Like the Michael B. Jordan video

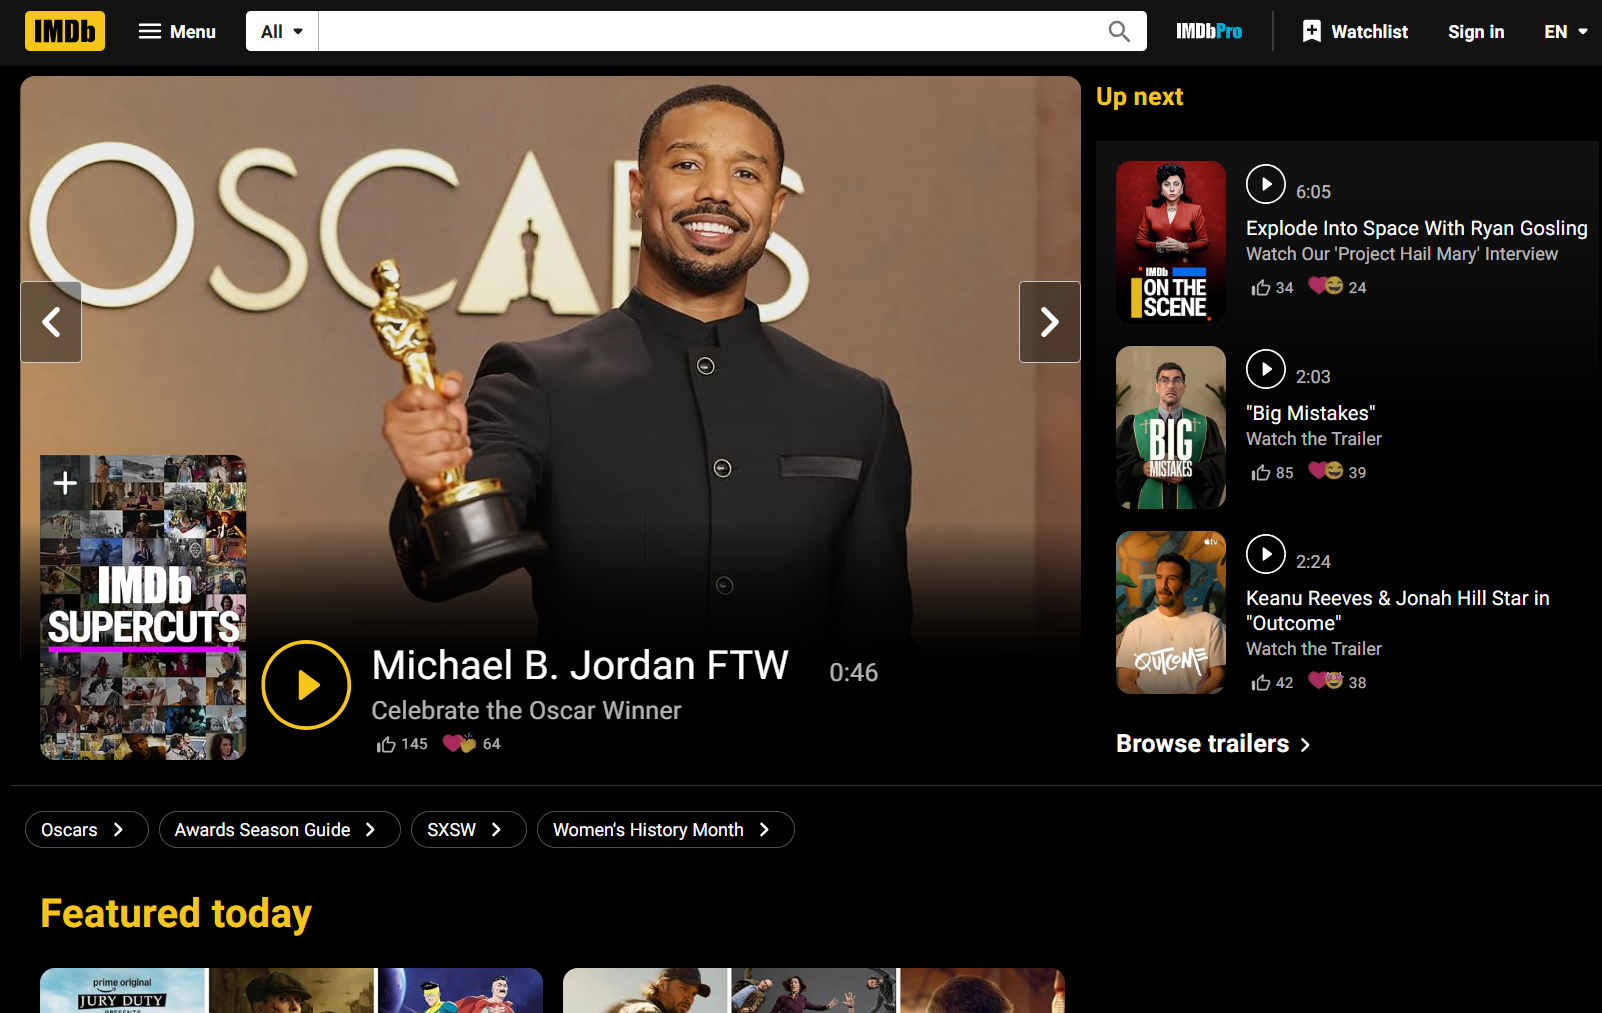pos(387,744)
